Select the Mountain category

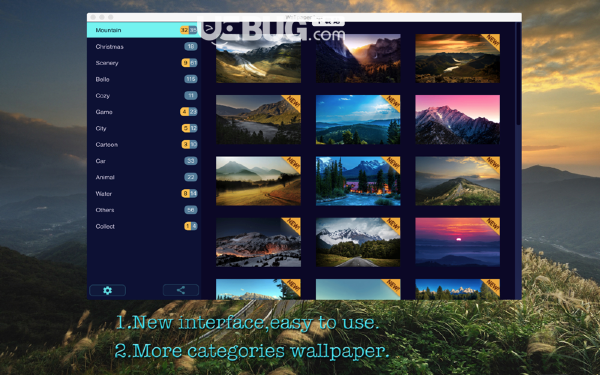(144, 30)
